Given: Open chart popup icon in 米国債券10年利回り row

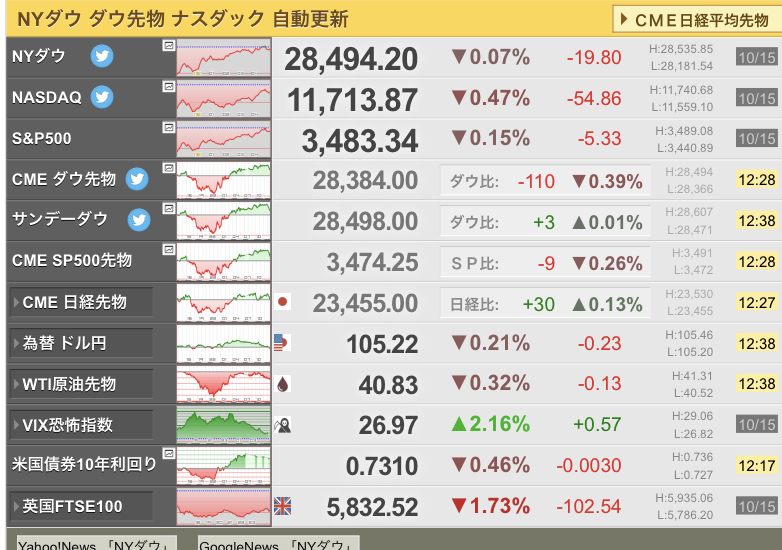Looking at the screenshot, I should click(169, 453).
